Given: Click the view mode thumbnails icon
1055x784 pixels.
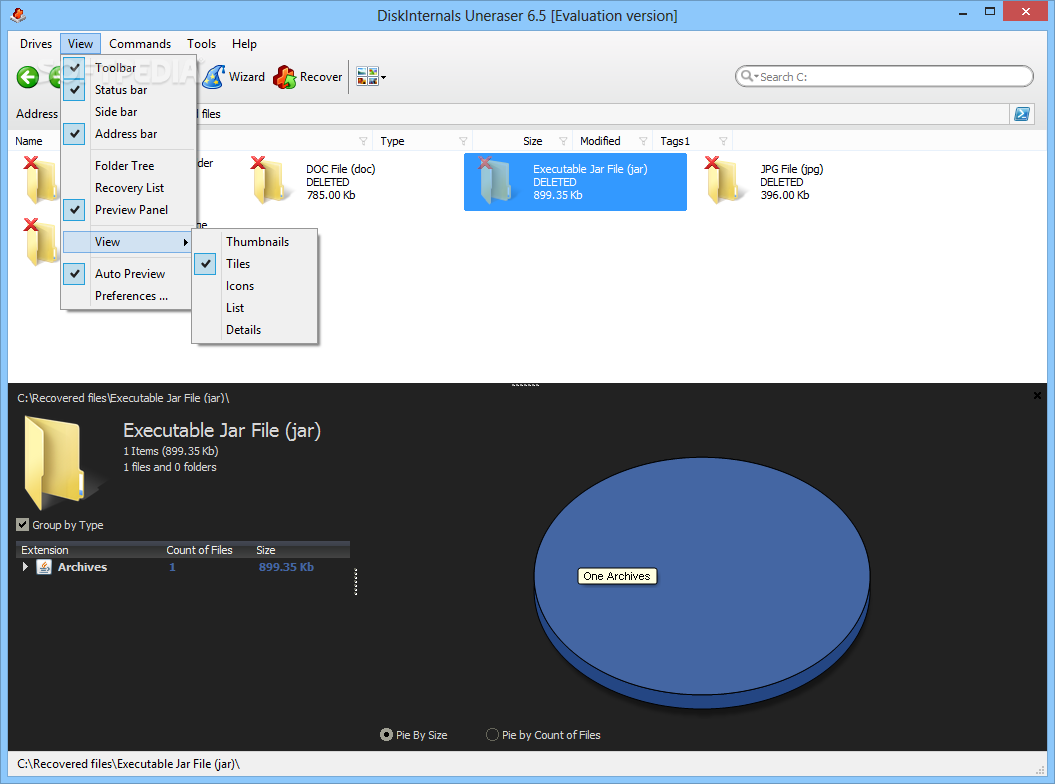Looking at the screenshot, I should click(x=367, y=76).
